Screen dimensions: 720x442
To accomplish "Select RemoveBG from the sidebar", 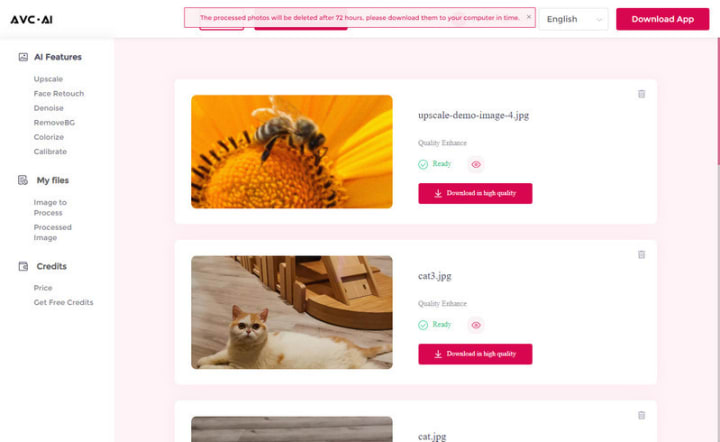I will 54,123.
